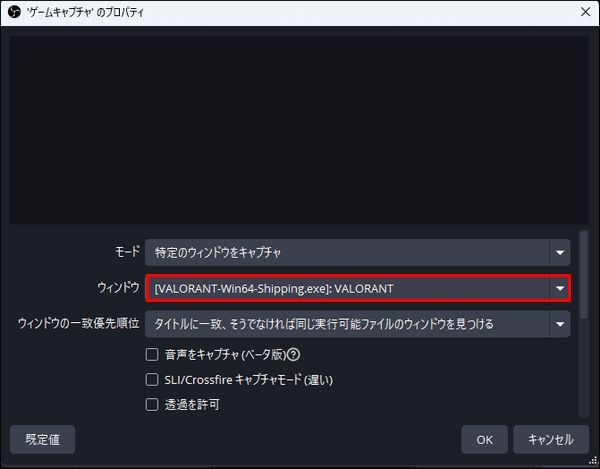Toggle SLI/Crossfire キャプチャモード checkbox

(152, 379)
